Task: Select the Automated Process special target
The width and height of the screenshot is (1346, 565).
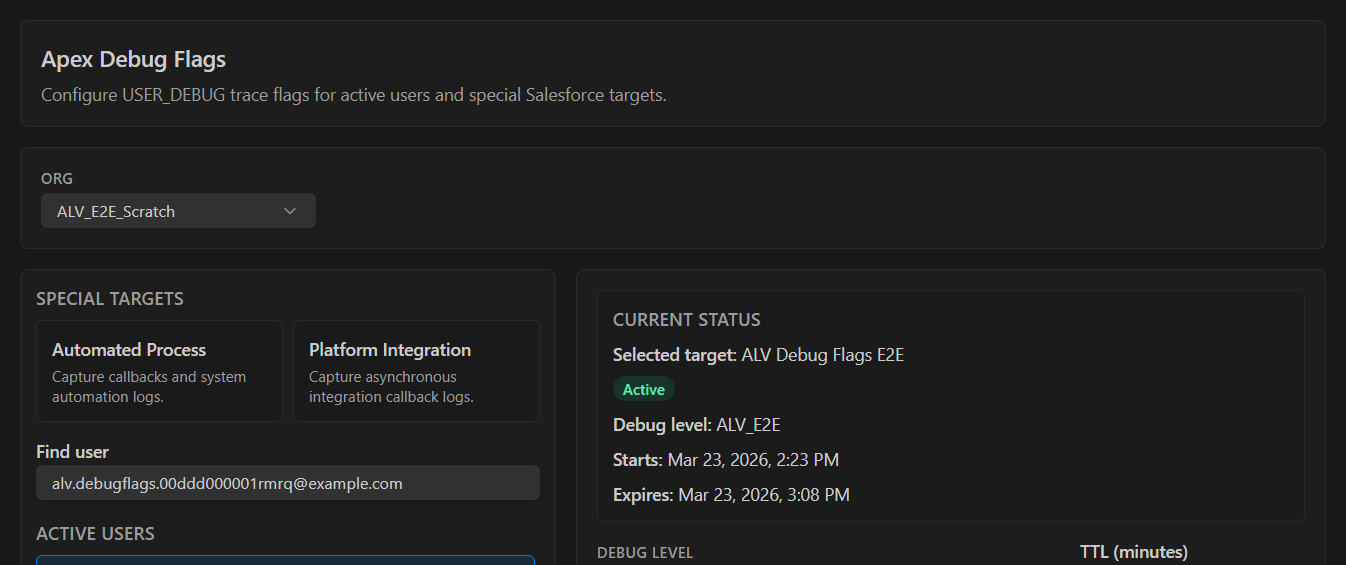Action: click(159, 371)
